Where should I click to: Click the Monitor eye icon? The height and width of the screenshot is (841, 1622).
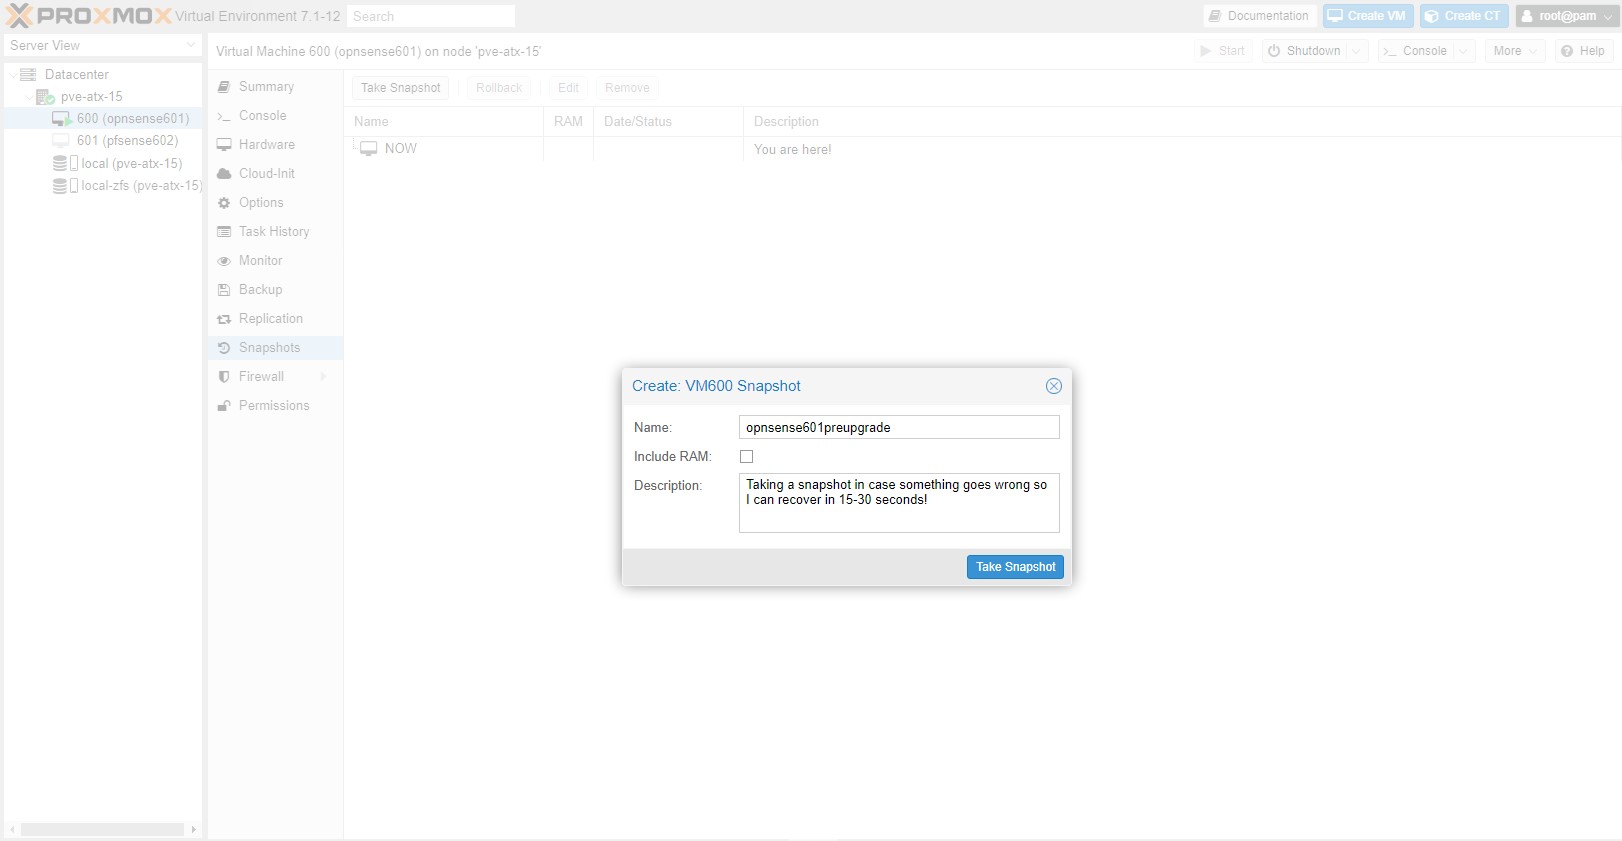[224, 261]
